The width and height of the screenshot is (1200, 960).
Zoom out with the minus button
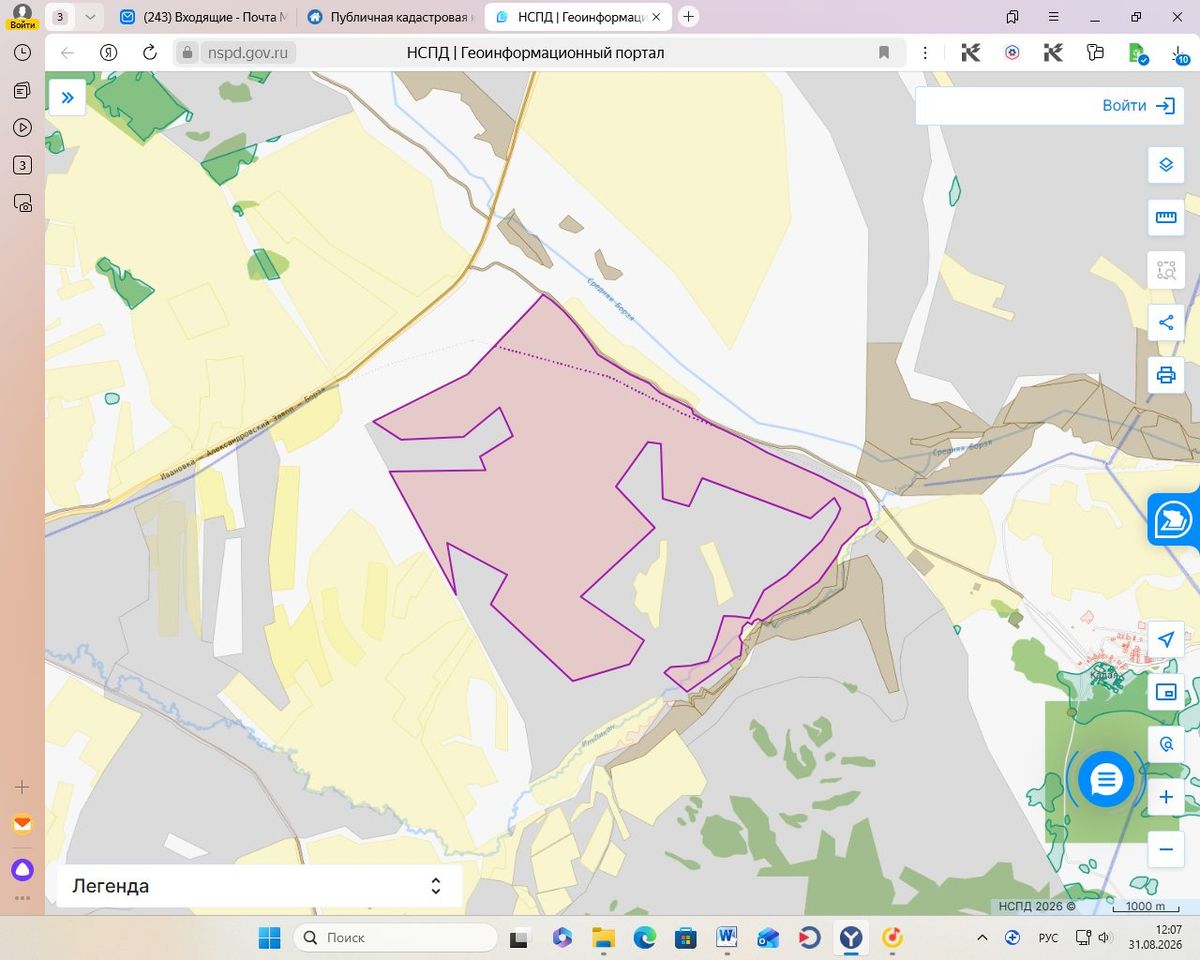click(1165, 850)
